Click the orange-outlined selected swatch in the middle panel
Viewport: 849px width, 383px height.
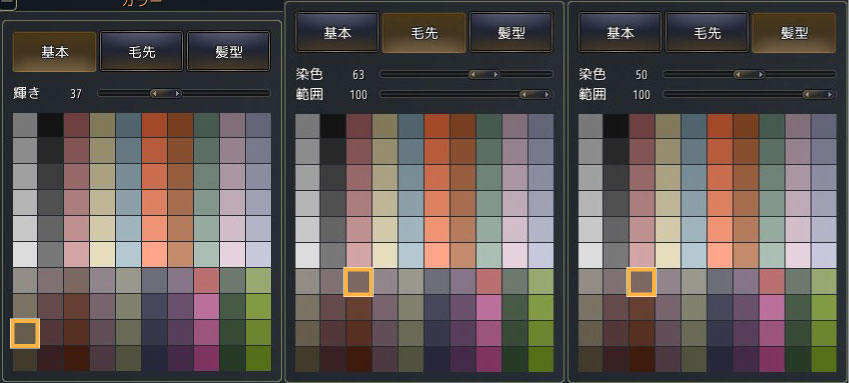click(x=358, y=282)
